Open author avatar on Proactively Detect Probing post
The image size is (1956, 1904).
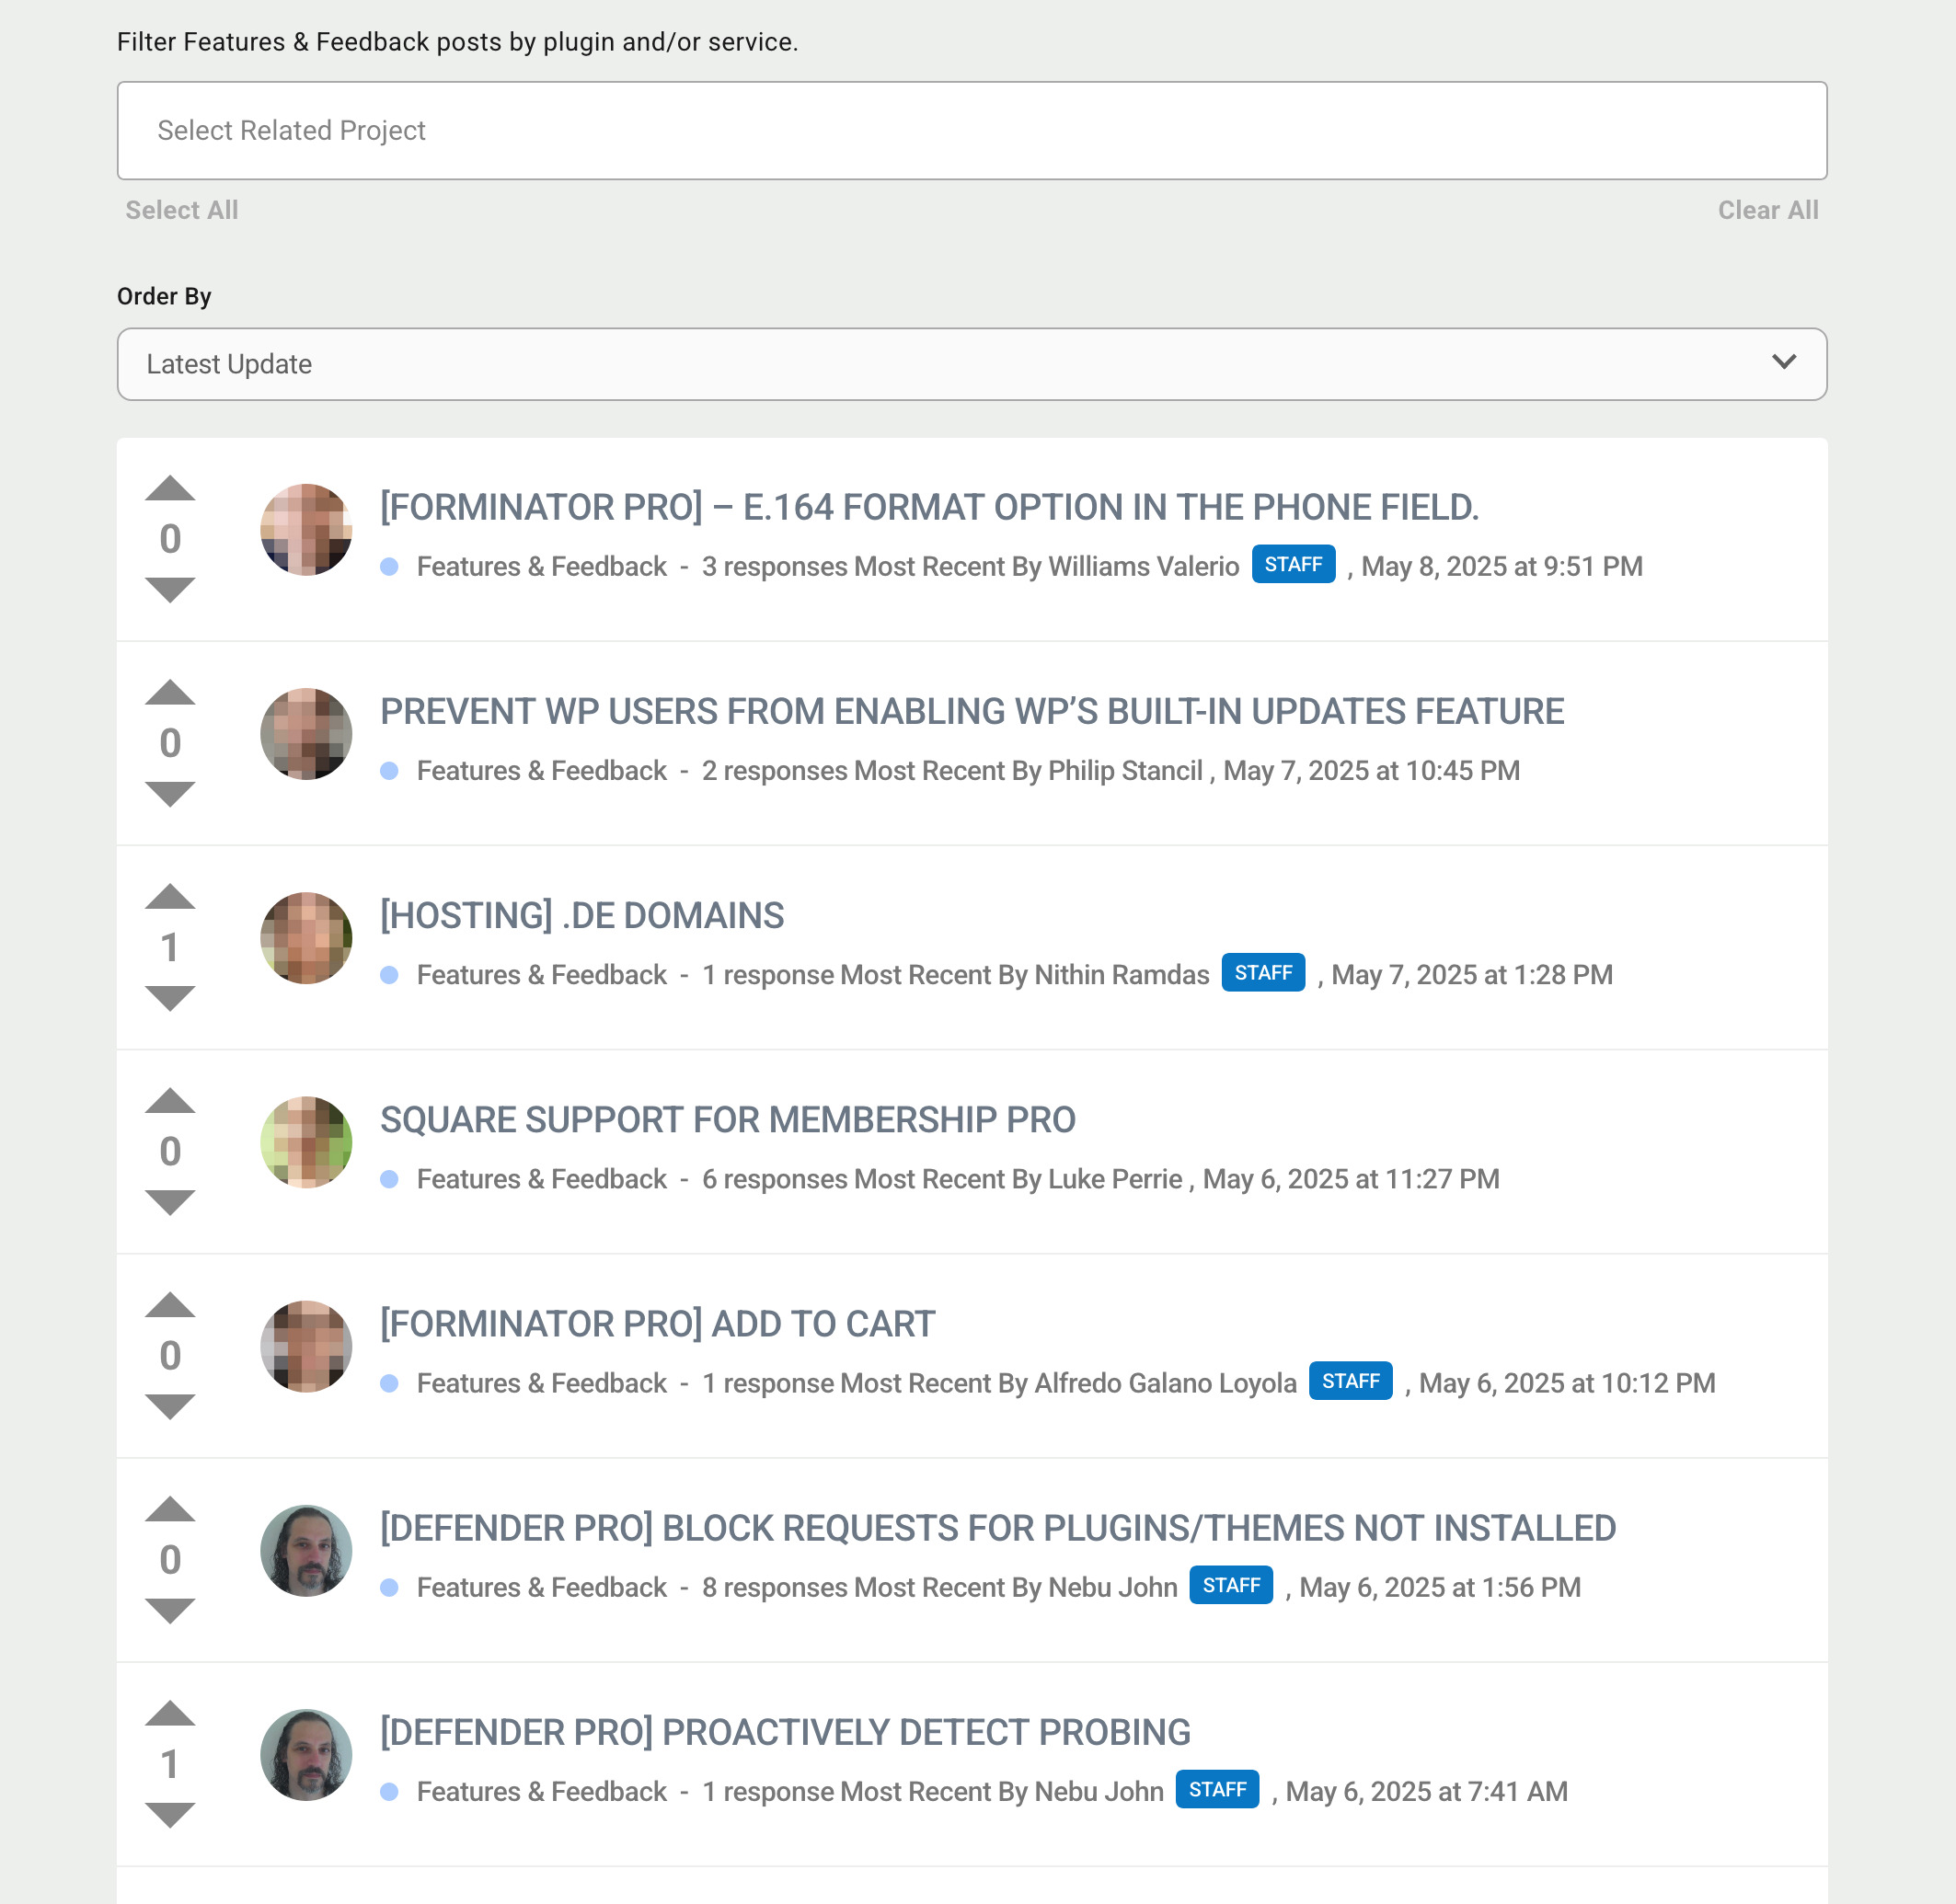(306, 1755)
